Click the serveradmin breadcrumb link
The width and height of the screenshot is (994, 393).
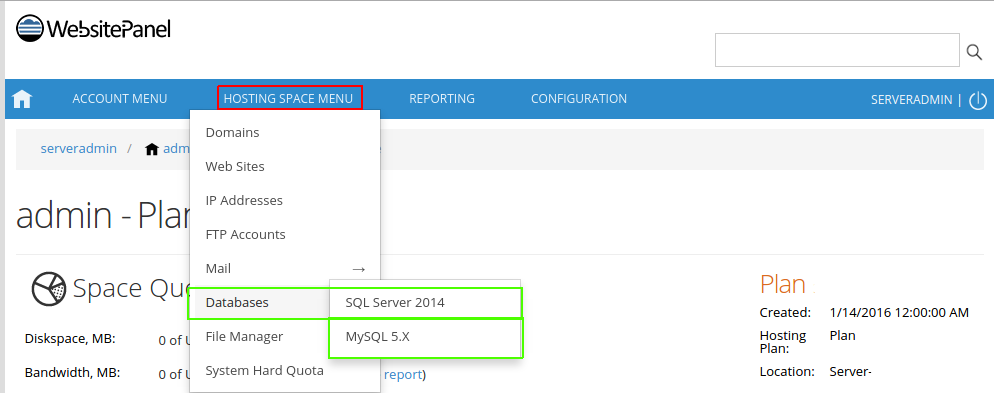[79, 149]
